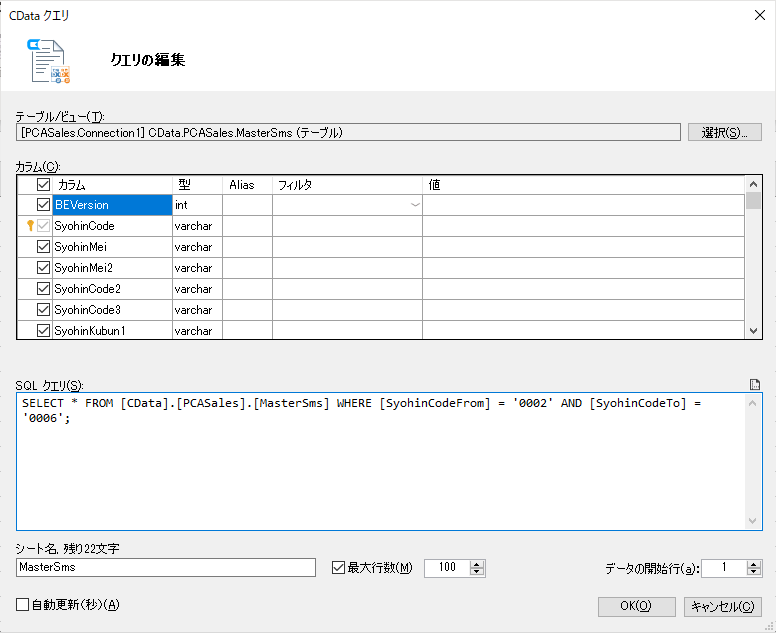Increase データの開始行 with the up arrow
The image size is (776, 633).
[x=754, y=564]
